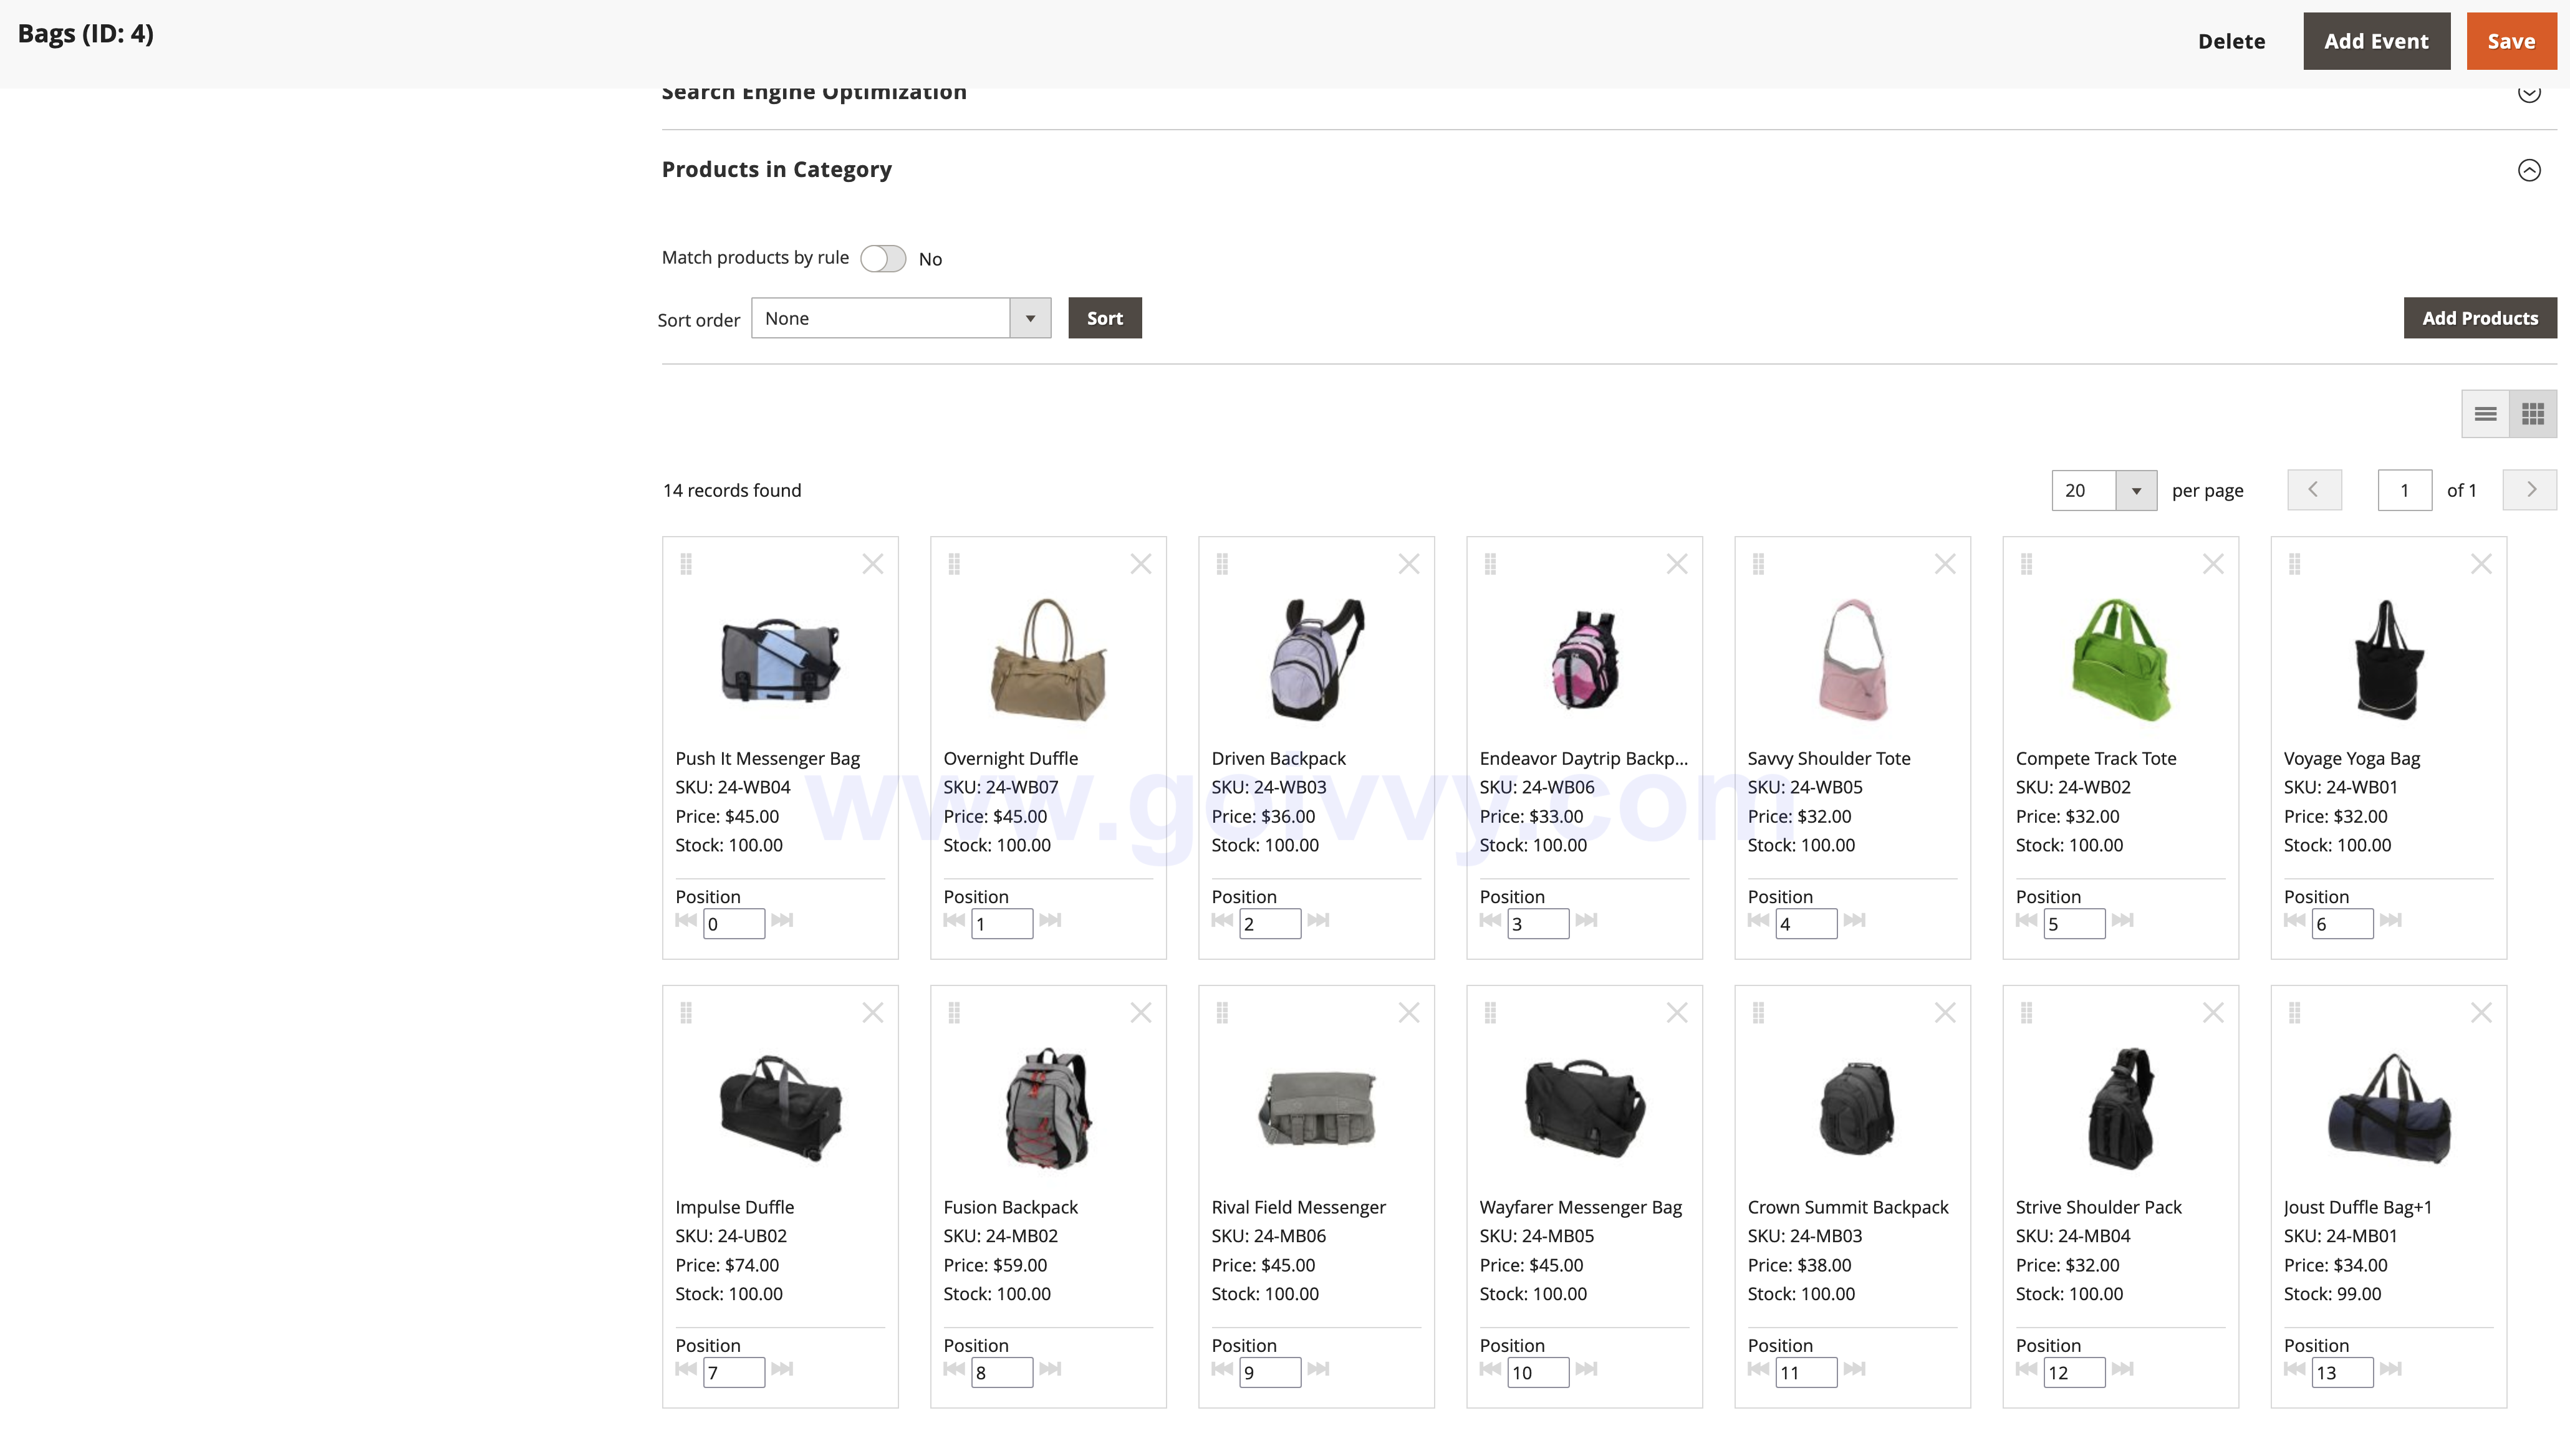
Task: Click drag handle on Push It Messenger Bag card
Action: click(x=686, y=563)
